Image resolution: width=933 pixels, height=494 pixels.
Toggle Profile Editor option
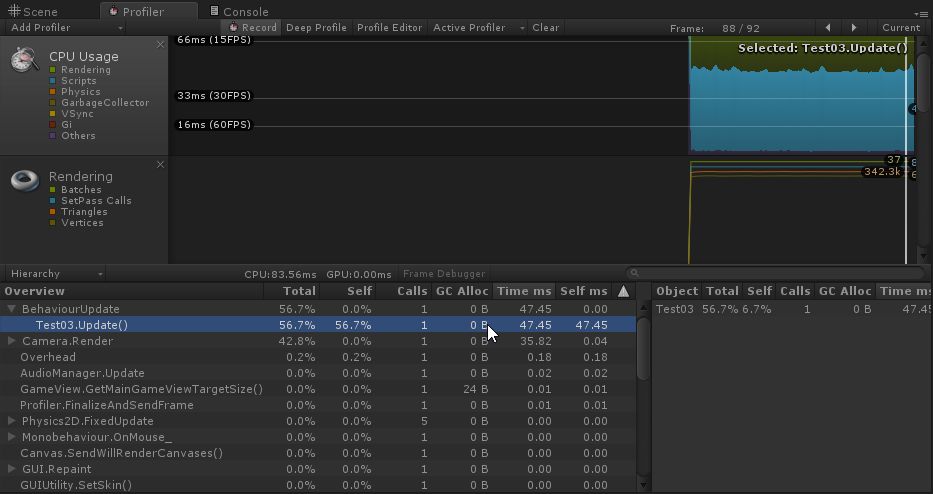pyautogui.click(x=389, y=27)
